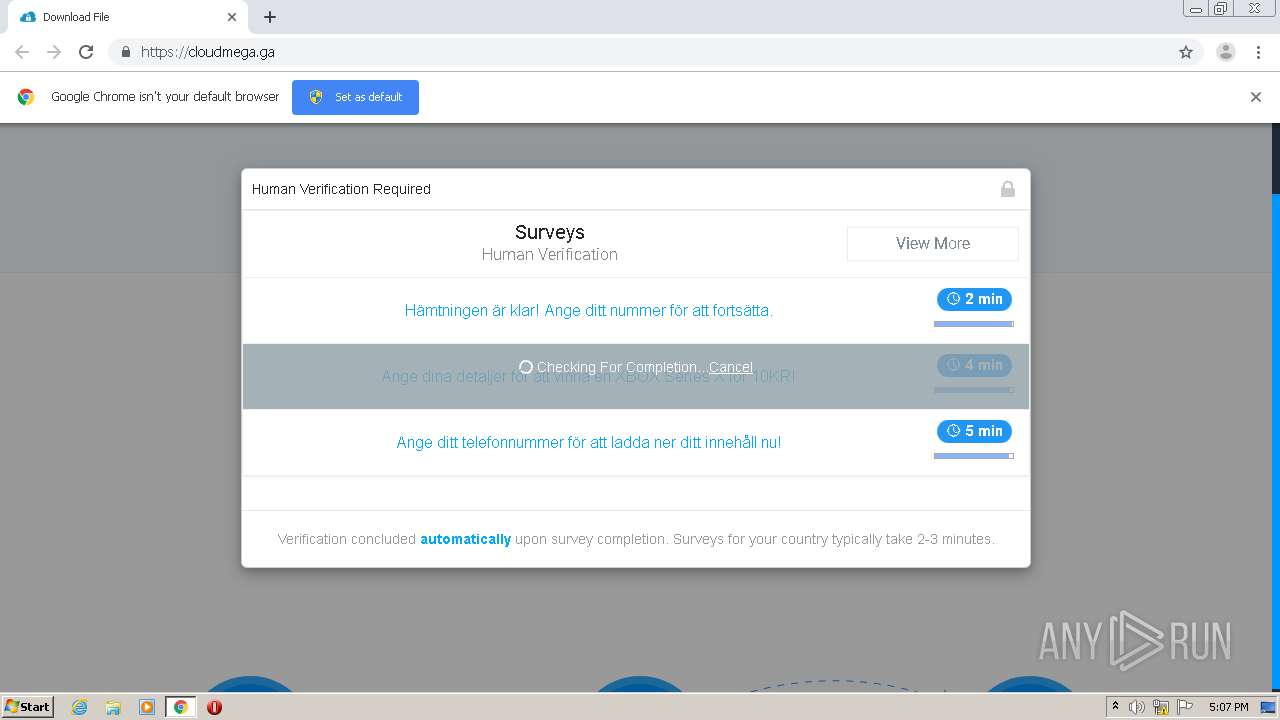
Task: Click the bold 'automatically' word in footer
Action: coord(465,539)
